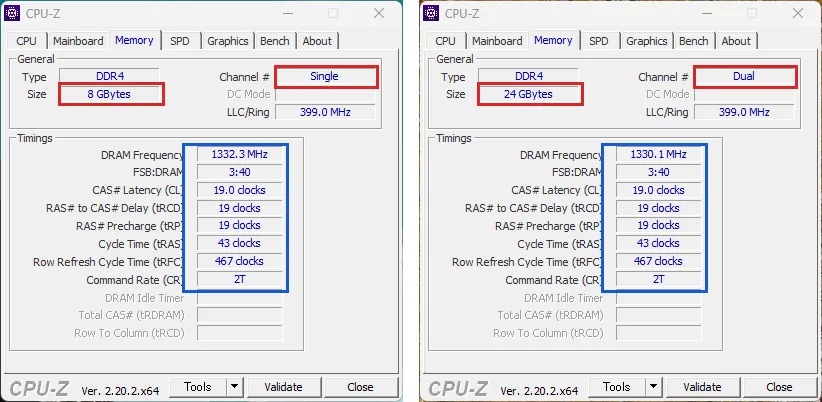Minimize the left CPU-Z window
This screenshot has height=402, width=822.
click(288, 14)
